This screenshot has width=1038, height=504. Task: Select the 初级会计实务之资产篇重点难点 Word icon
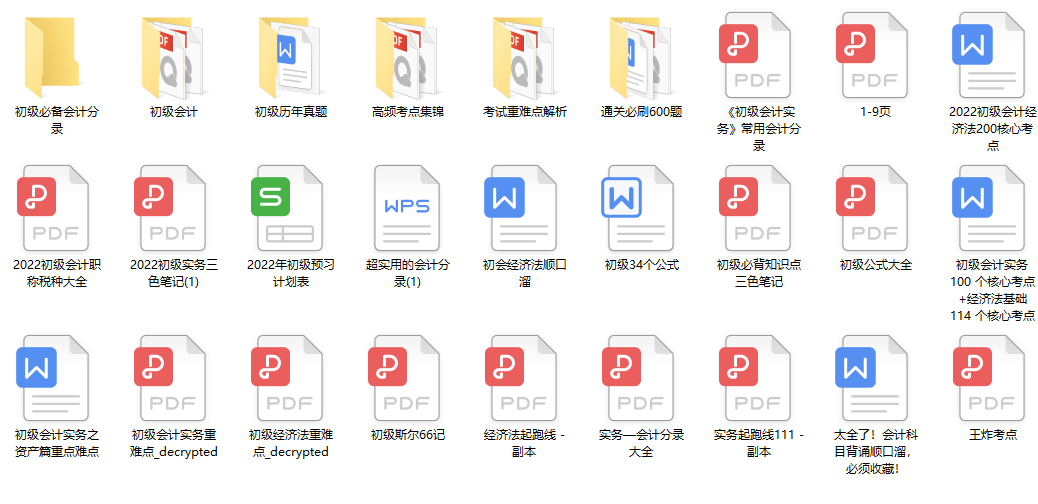coord(52,379)
